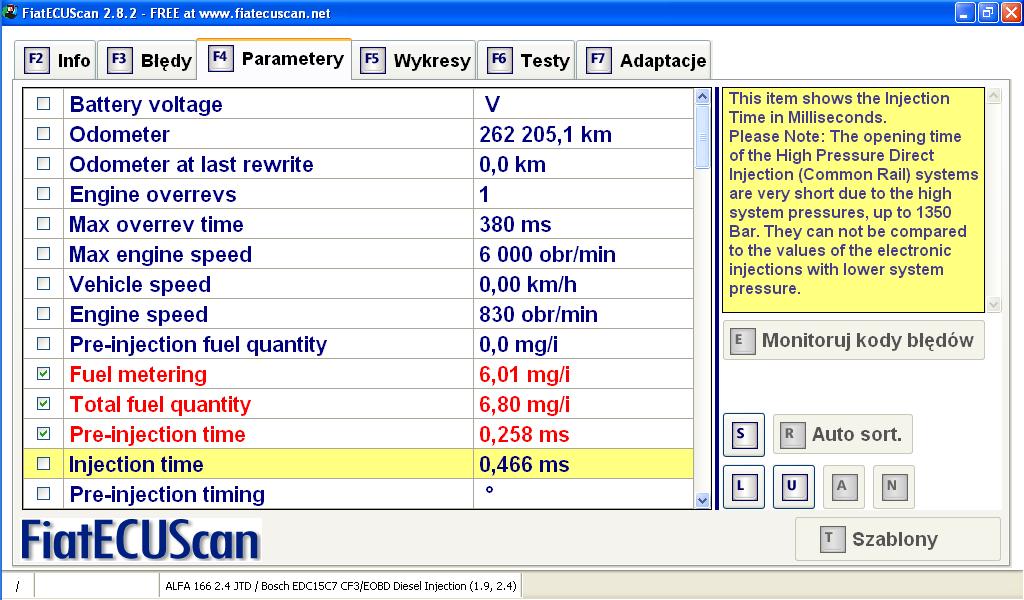The width and height of the screenshot is (1024, 600).
Task: Close the FiatECUScan window
Action: (1011, 12)
